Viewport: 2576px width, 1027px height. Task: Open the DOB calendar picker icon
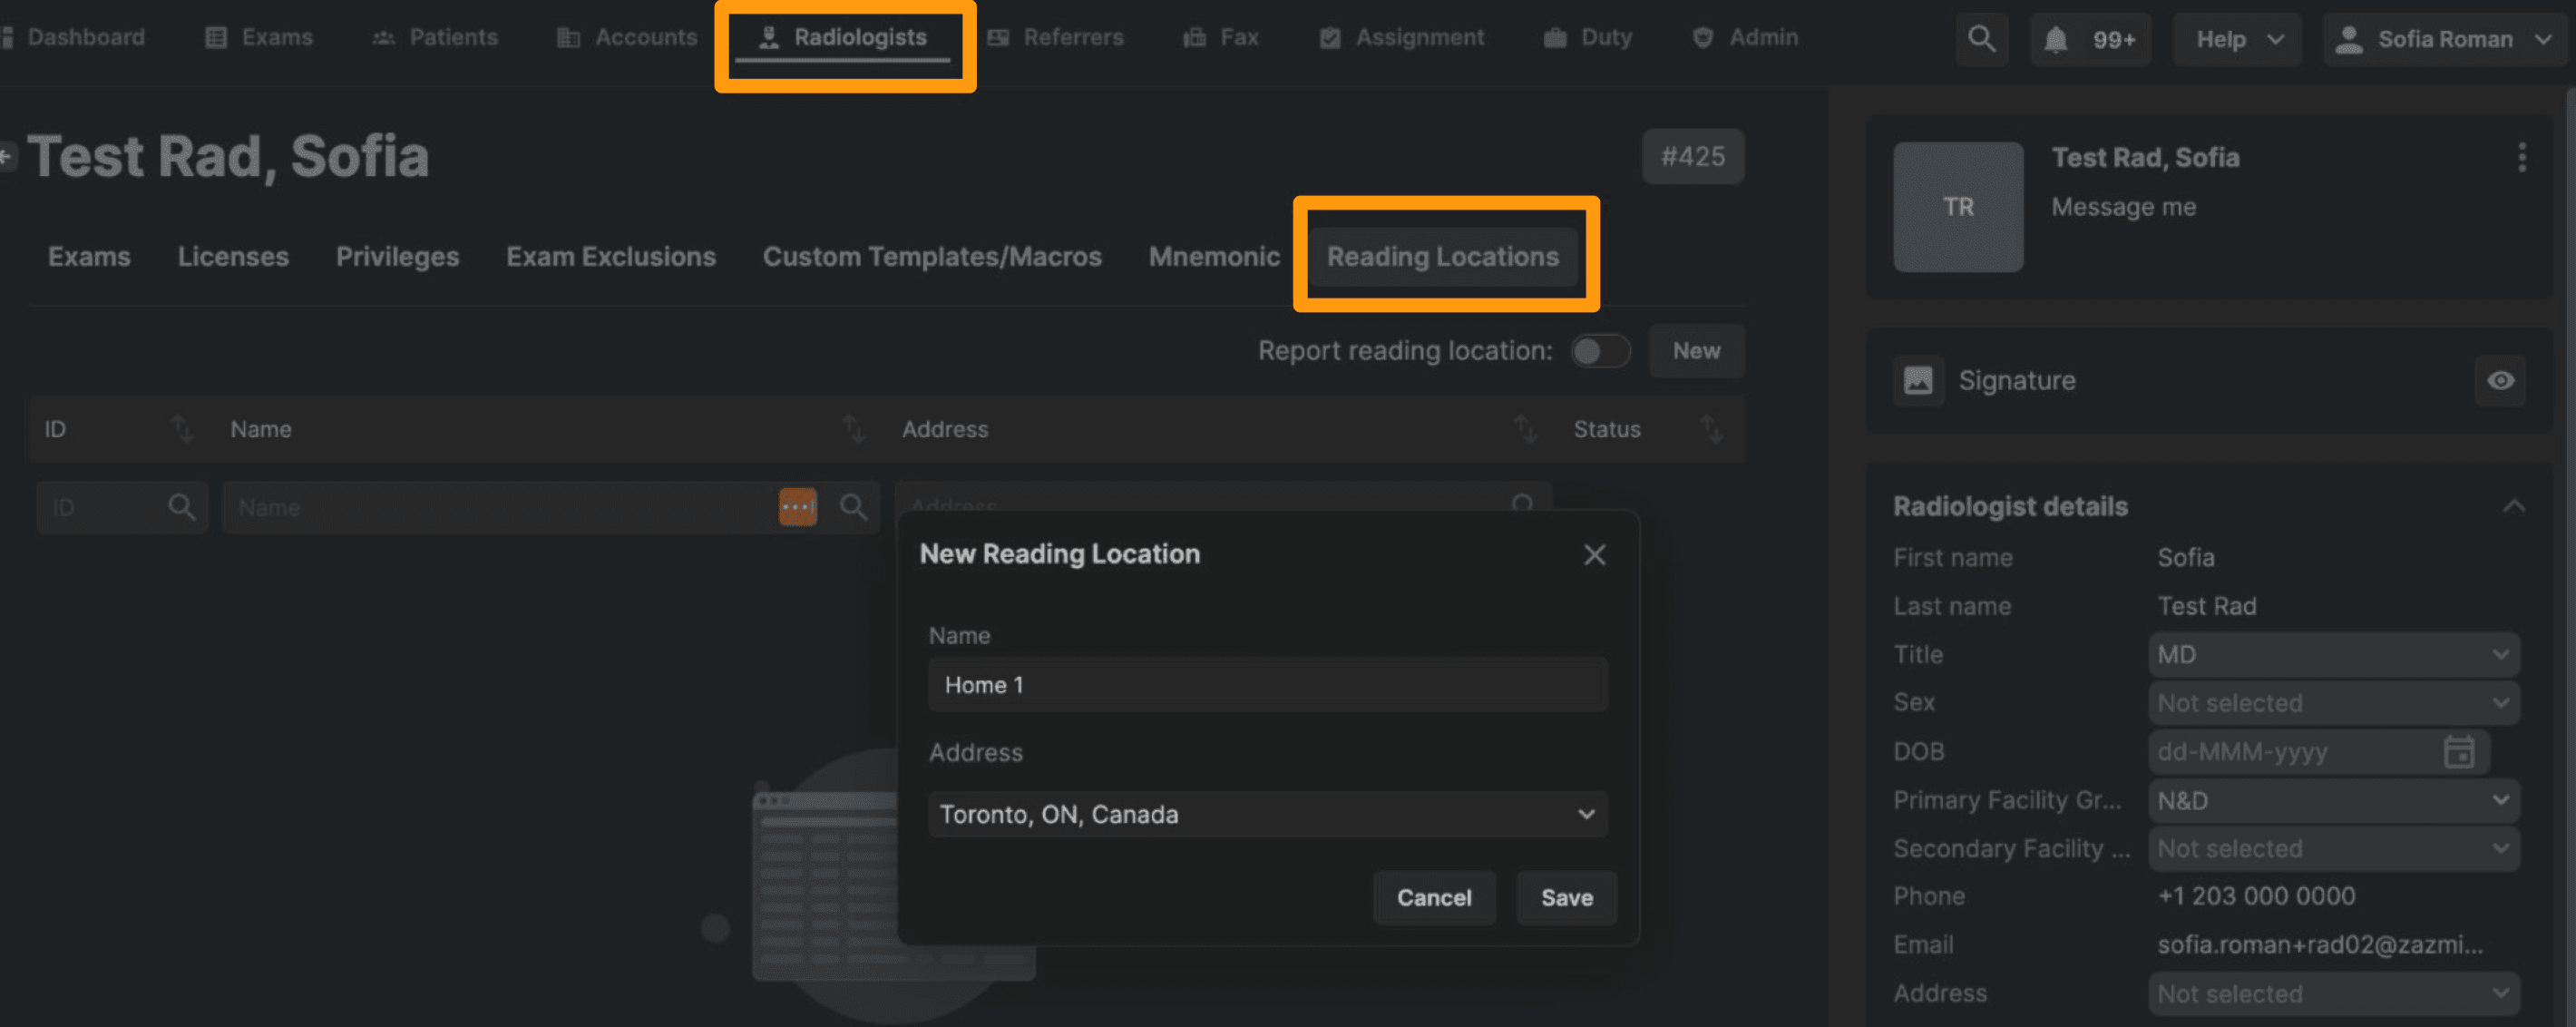2458,751
